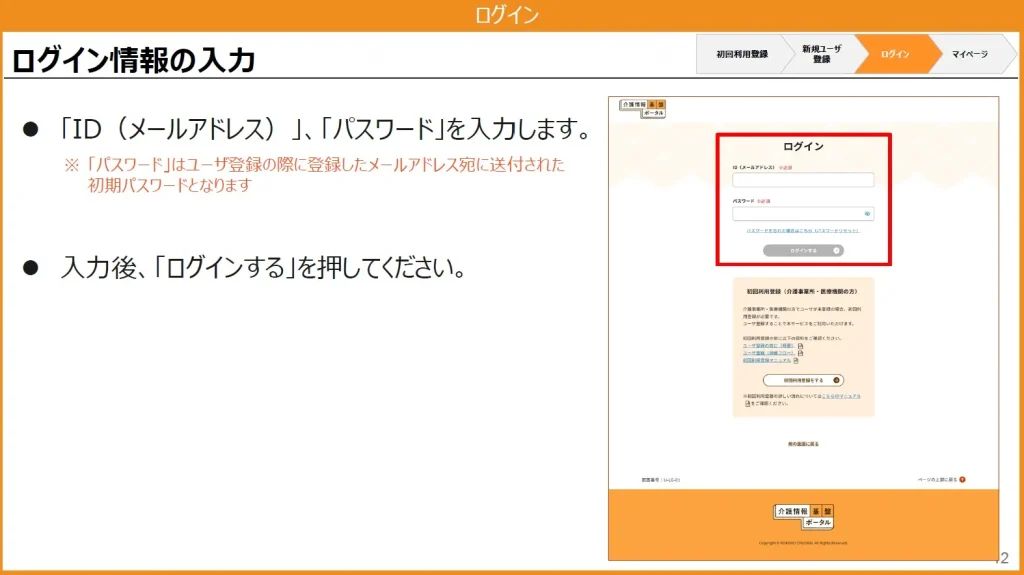Click arrow icon on 初回利用登録をする button
This screenshot has height=575, width=1024.
tap(837, 380)
